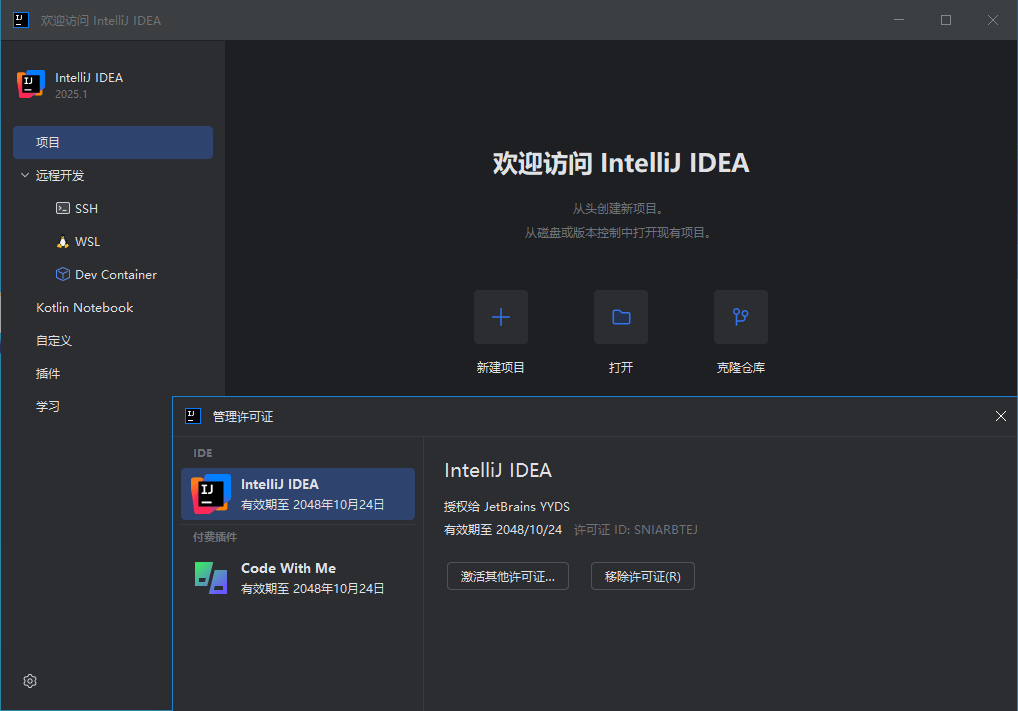Click the 2025.1 version text

[x=71, y=94]
